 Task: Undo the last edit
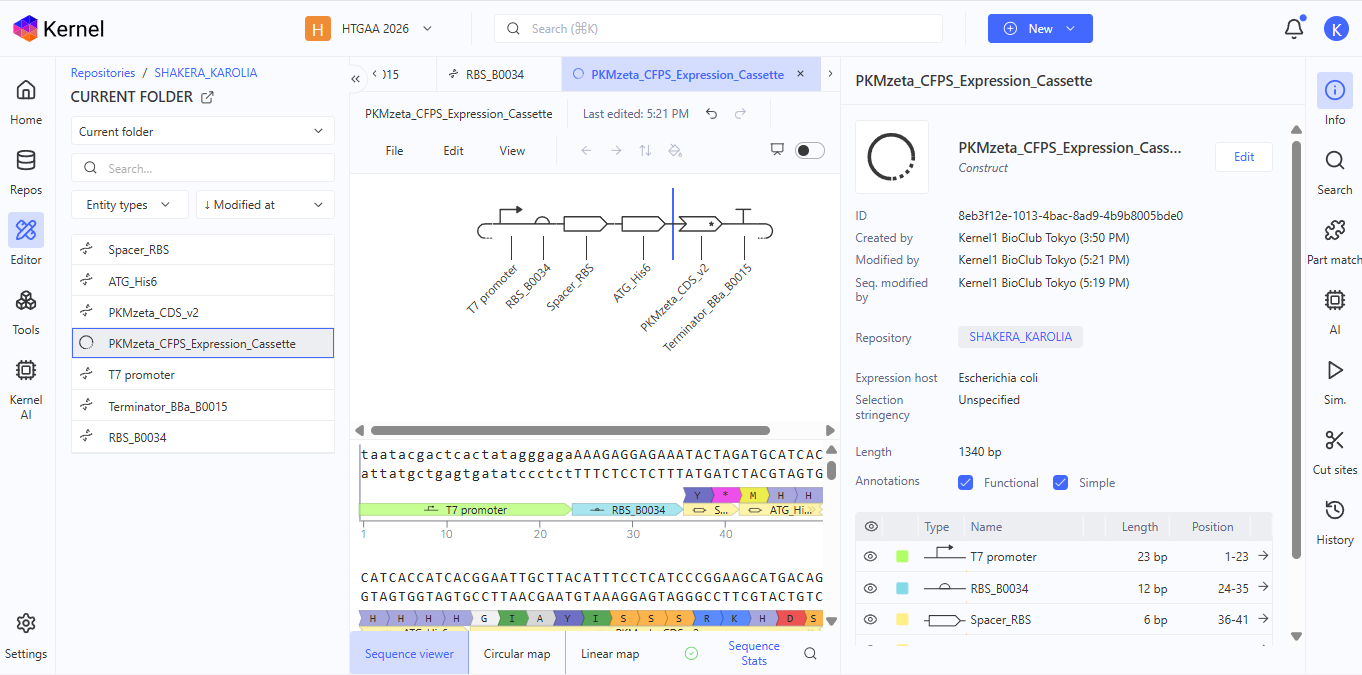711,114
